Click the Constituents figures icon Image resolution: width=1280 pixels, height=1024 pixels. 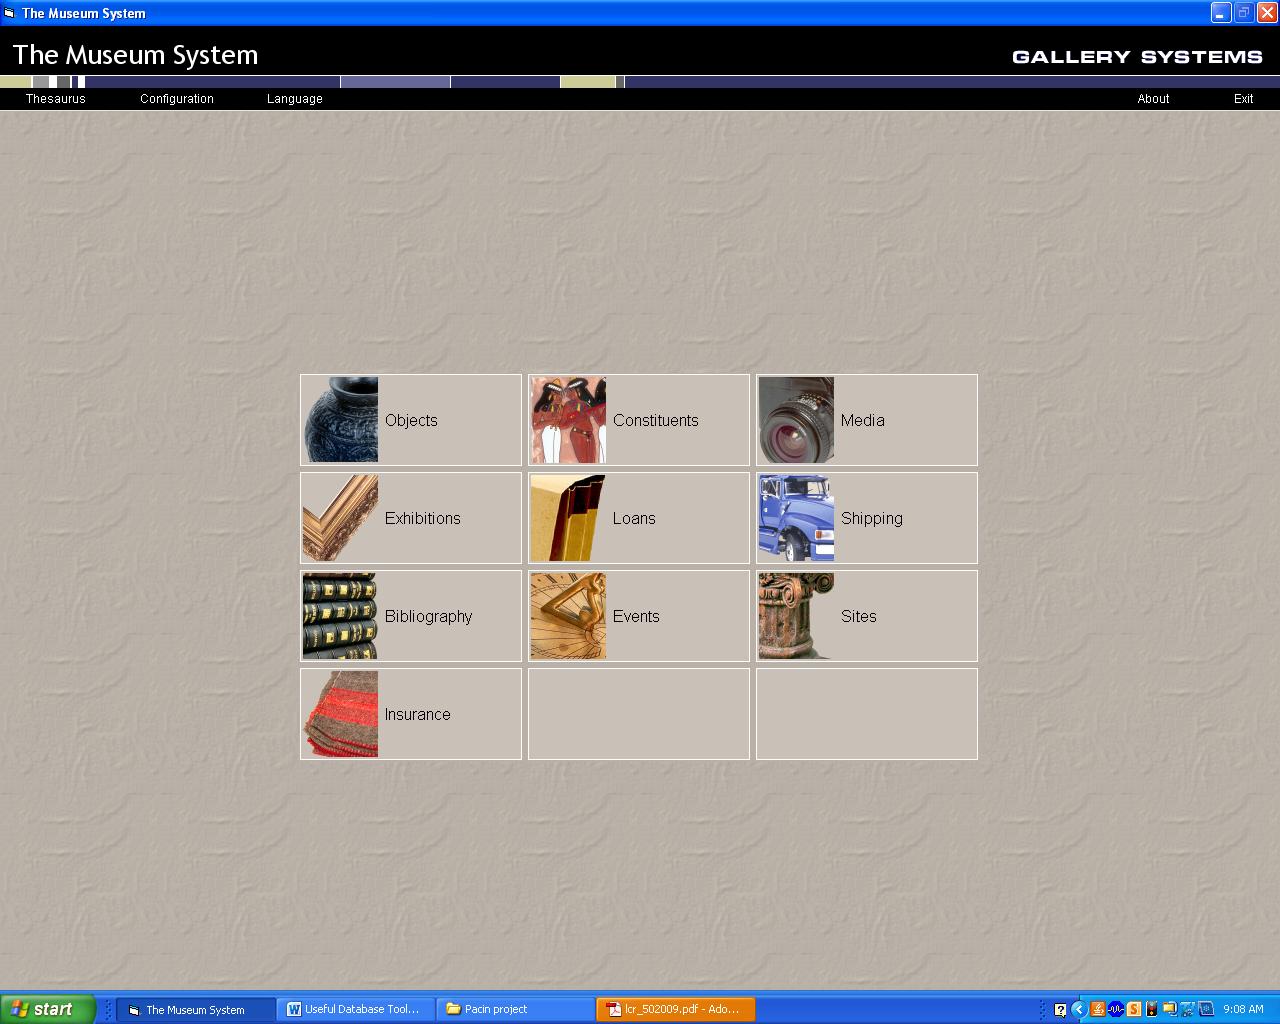pyautogui.click(x=568, y=420)
